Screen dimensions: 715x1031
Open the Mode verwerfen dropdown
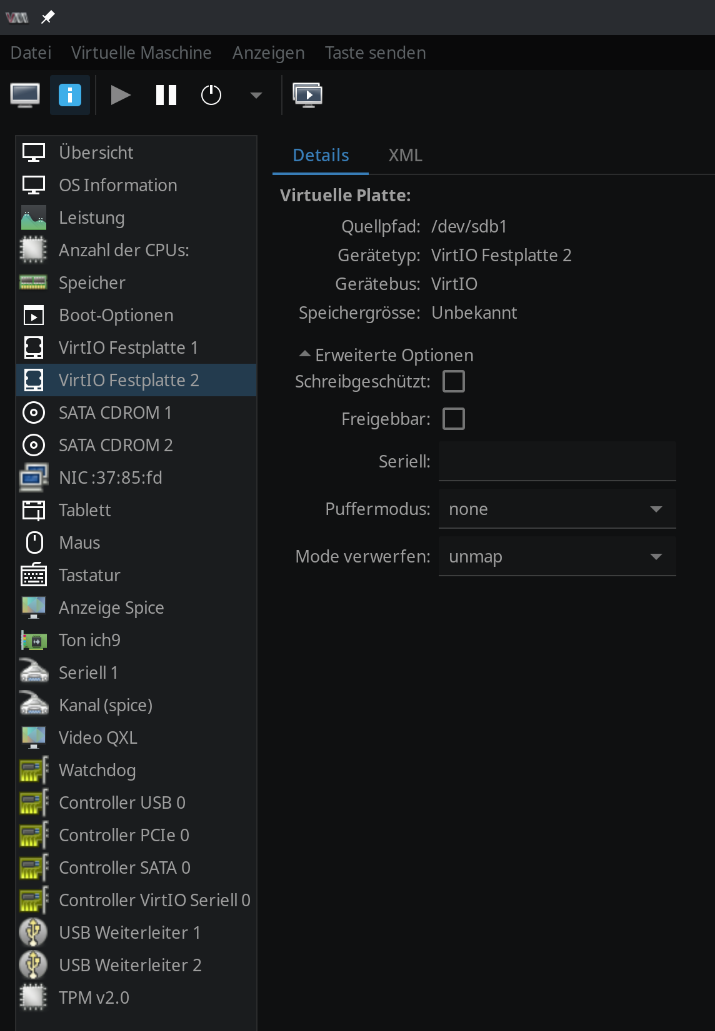557,556
